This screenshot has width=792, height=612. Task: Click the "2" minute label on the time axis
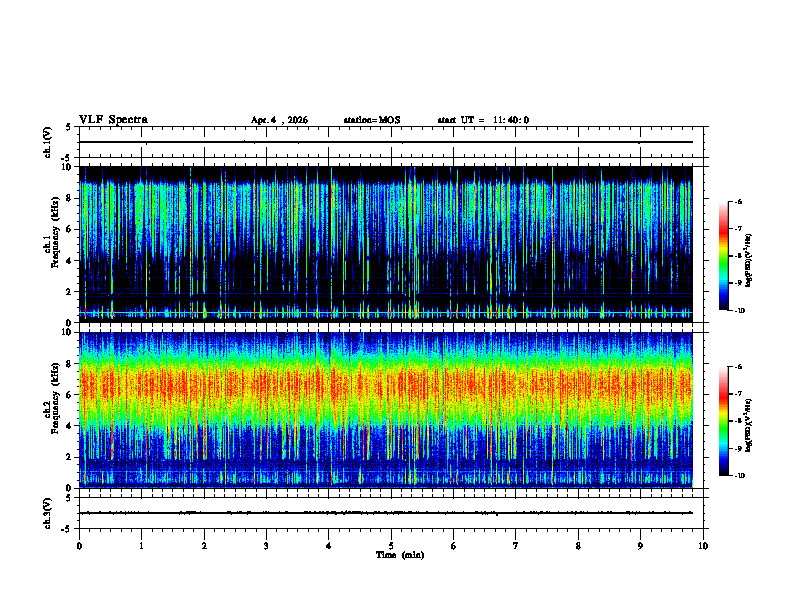tap(204, 546)
